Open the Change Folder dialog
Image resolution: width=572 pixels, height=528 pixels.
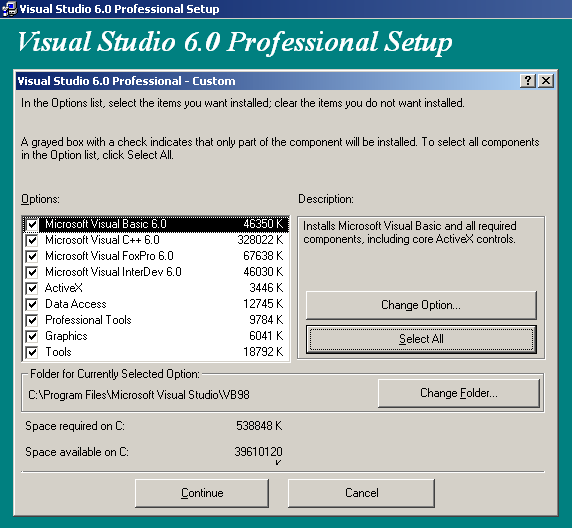click(459, 393)
